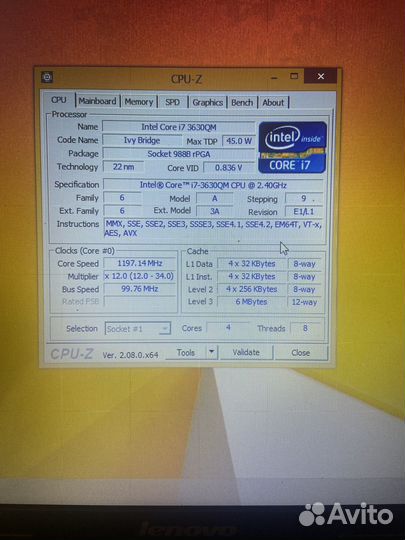Click the Level 3 value 6 MBytes
Image resolution: width=405 pixels, height=540 pixels.
251,302
